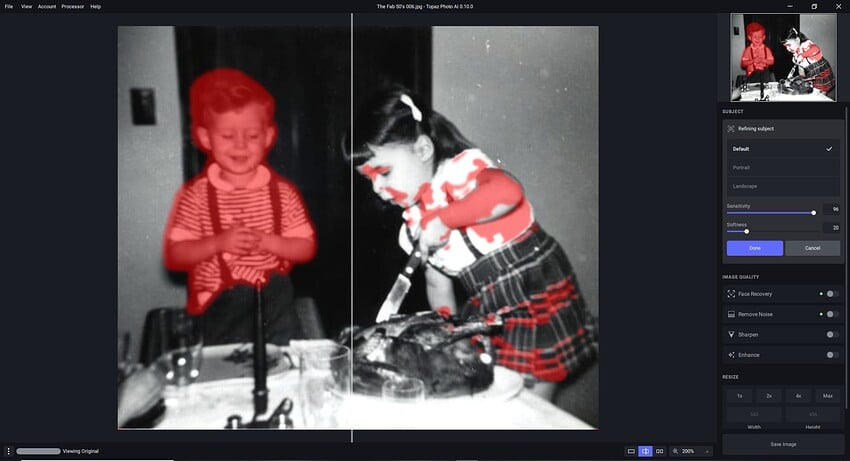The image size is (850, 461).
Task: Enable the Face Recovery toggle
Action: 832,294
